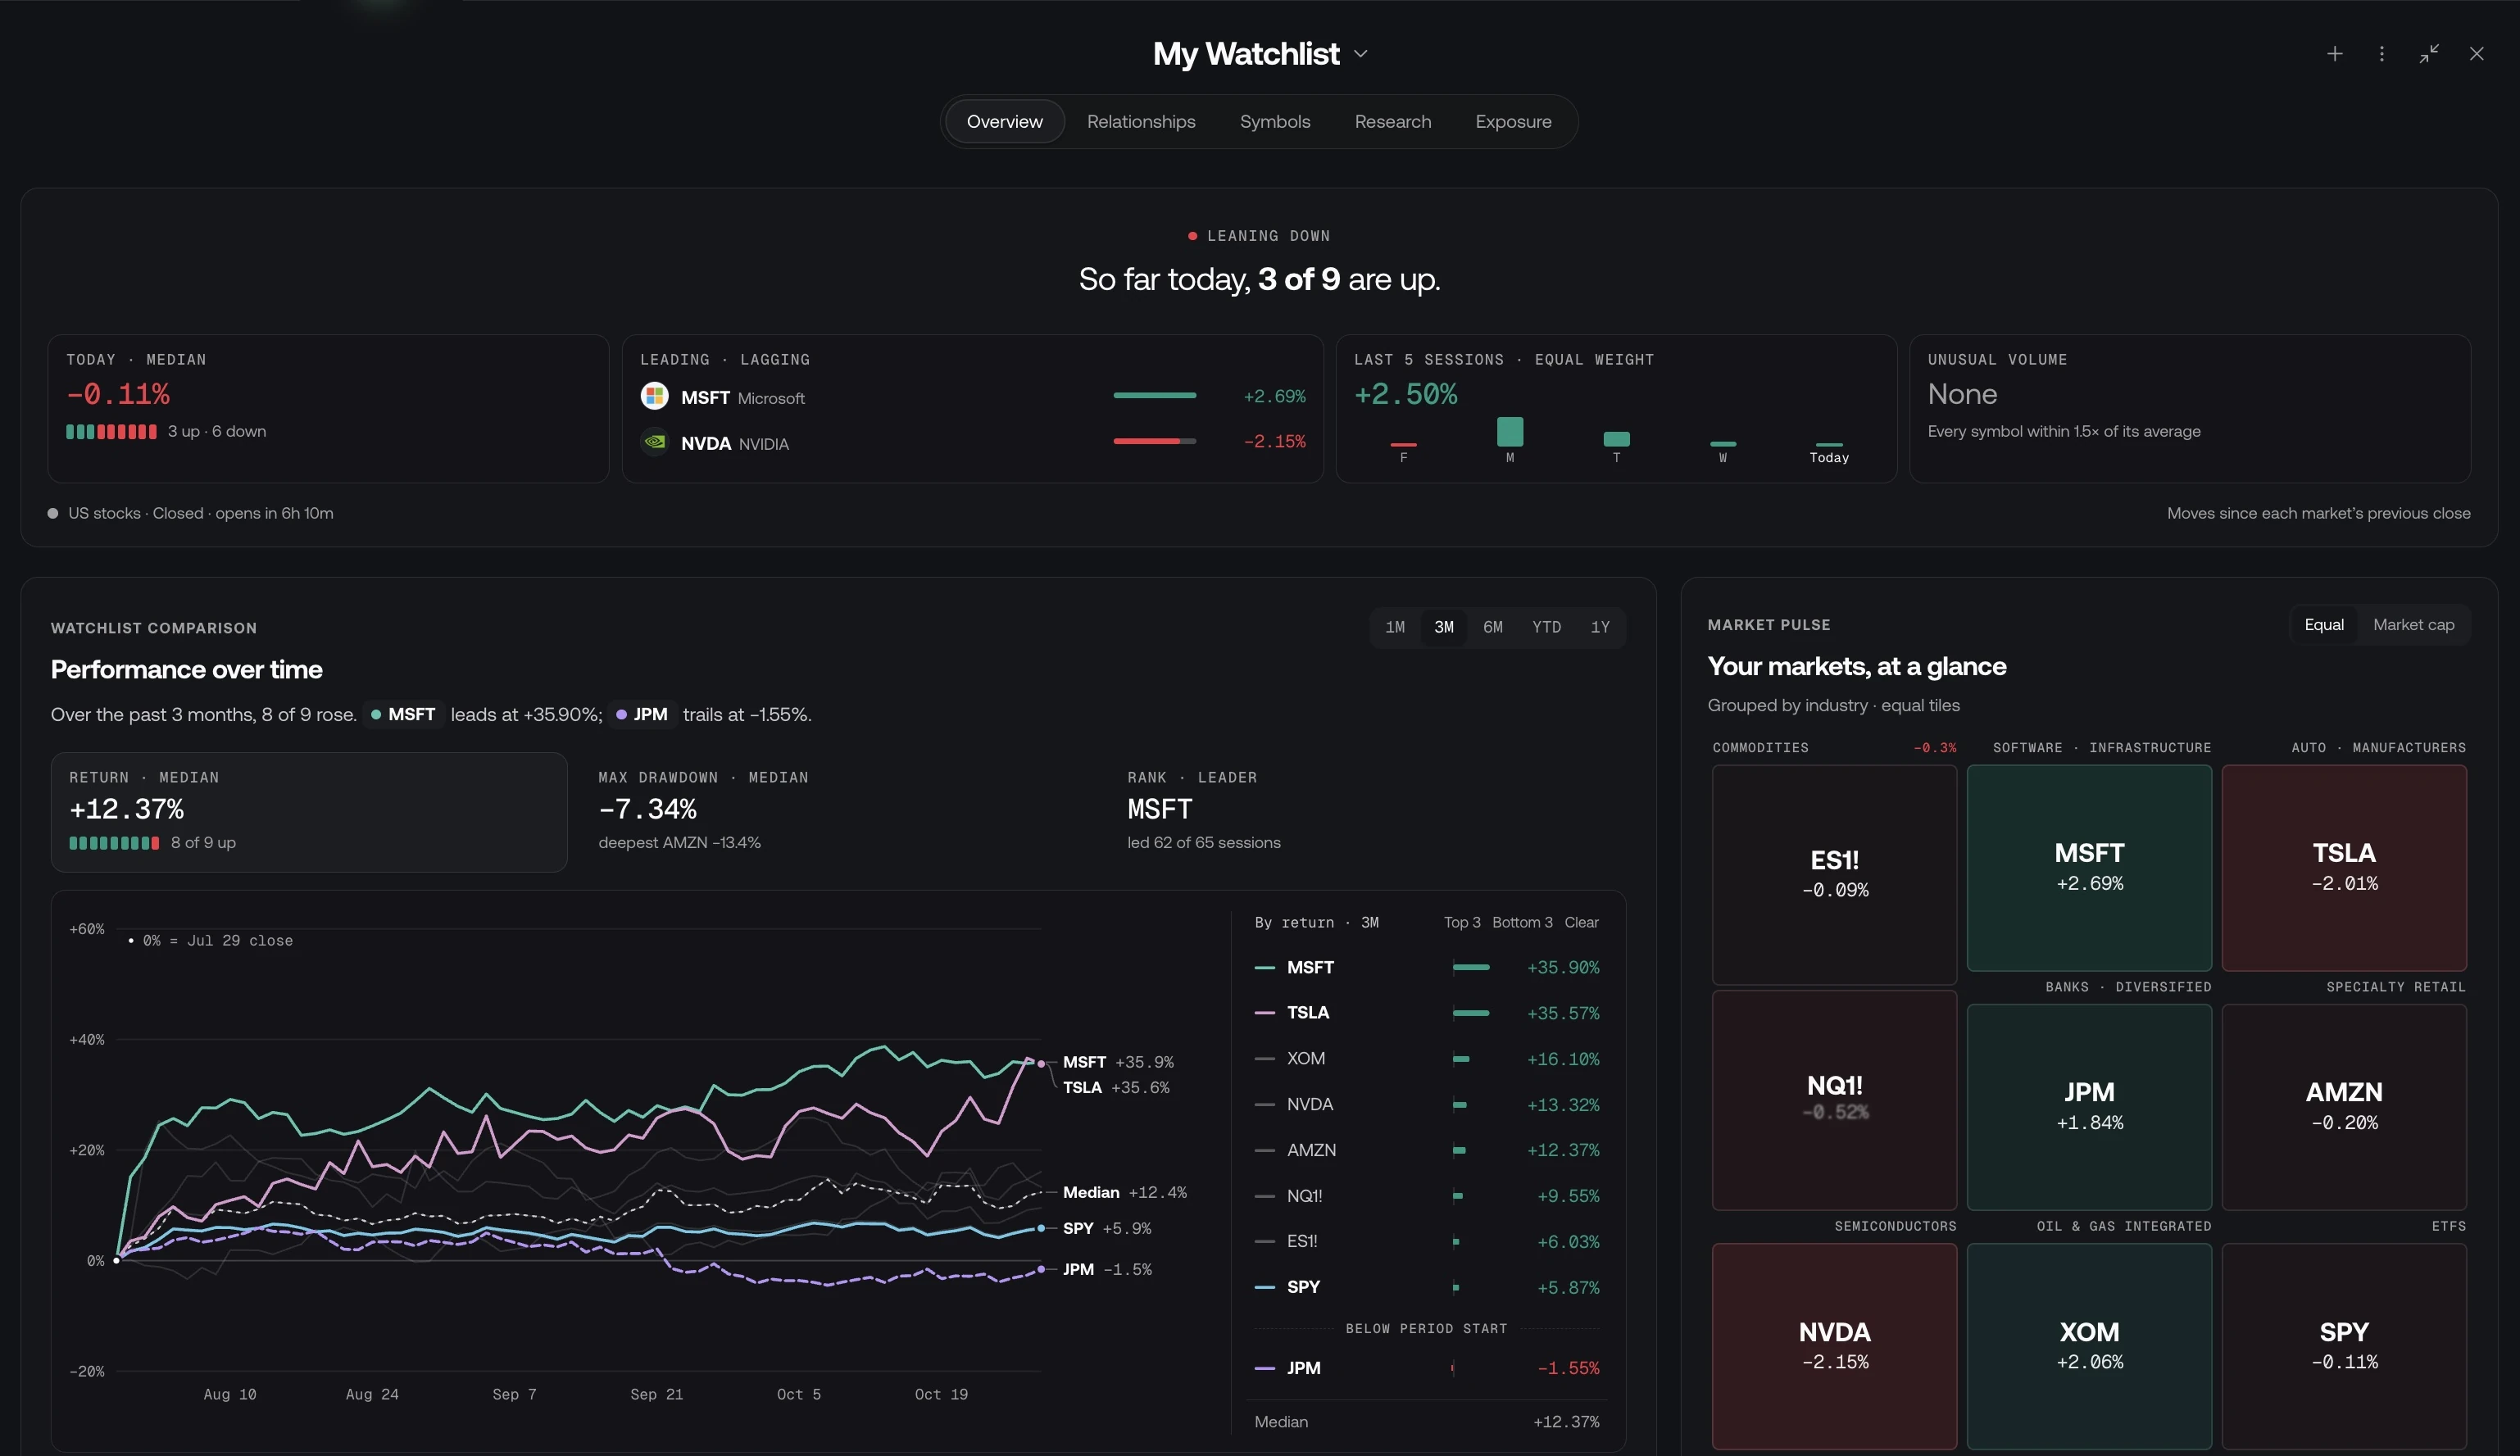Toggle MSFT series in the return legend
Screen dimensions: 2520x1456
click(x=1427, y=968)
